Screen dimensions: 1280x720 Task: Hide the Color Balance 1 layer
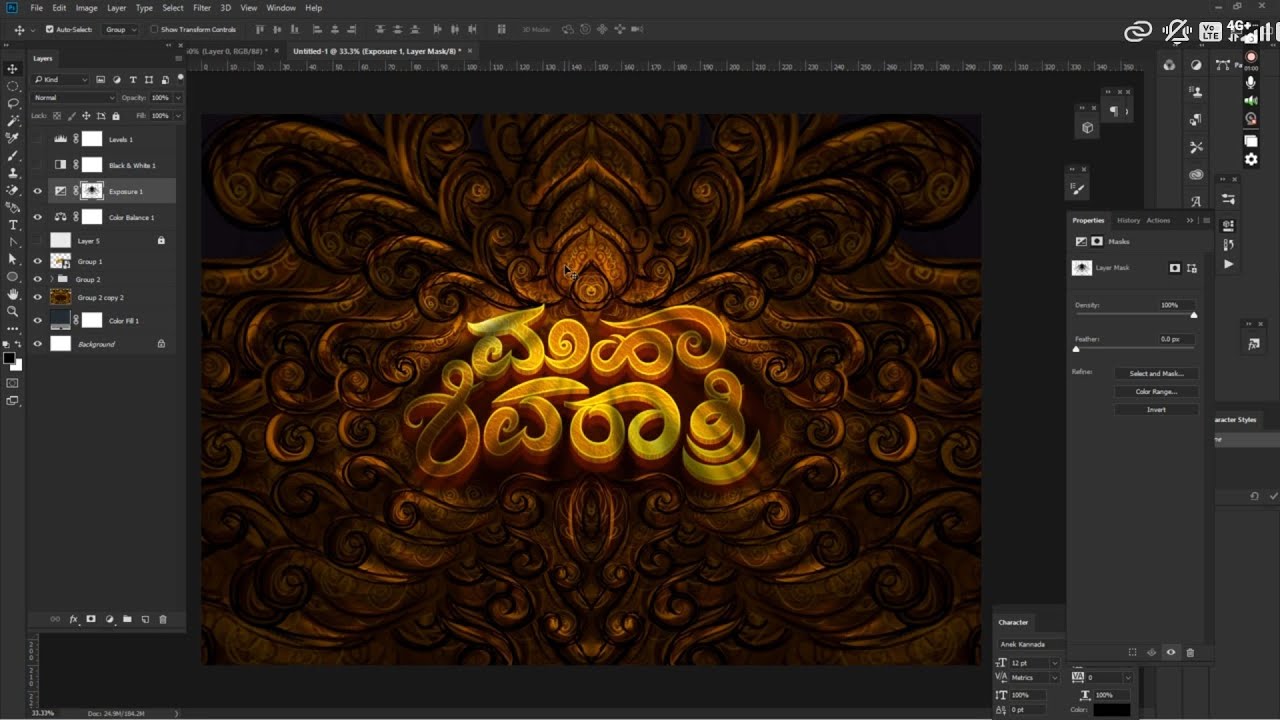click(x=38, y=217)
